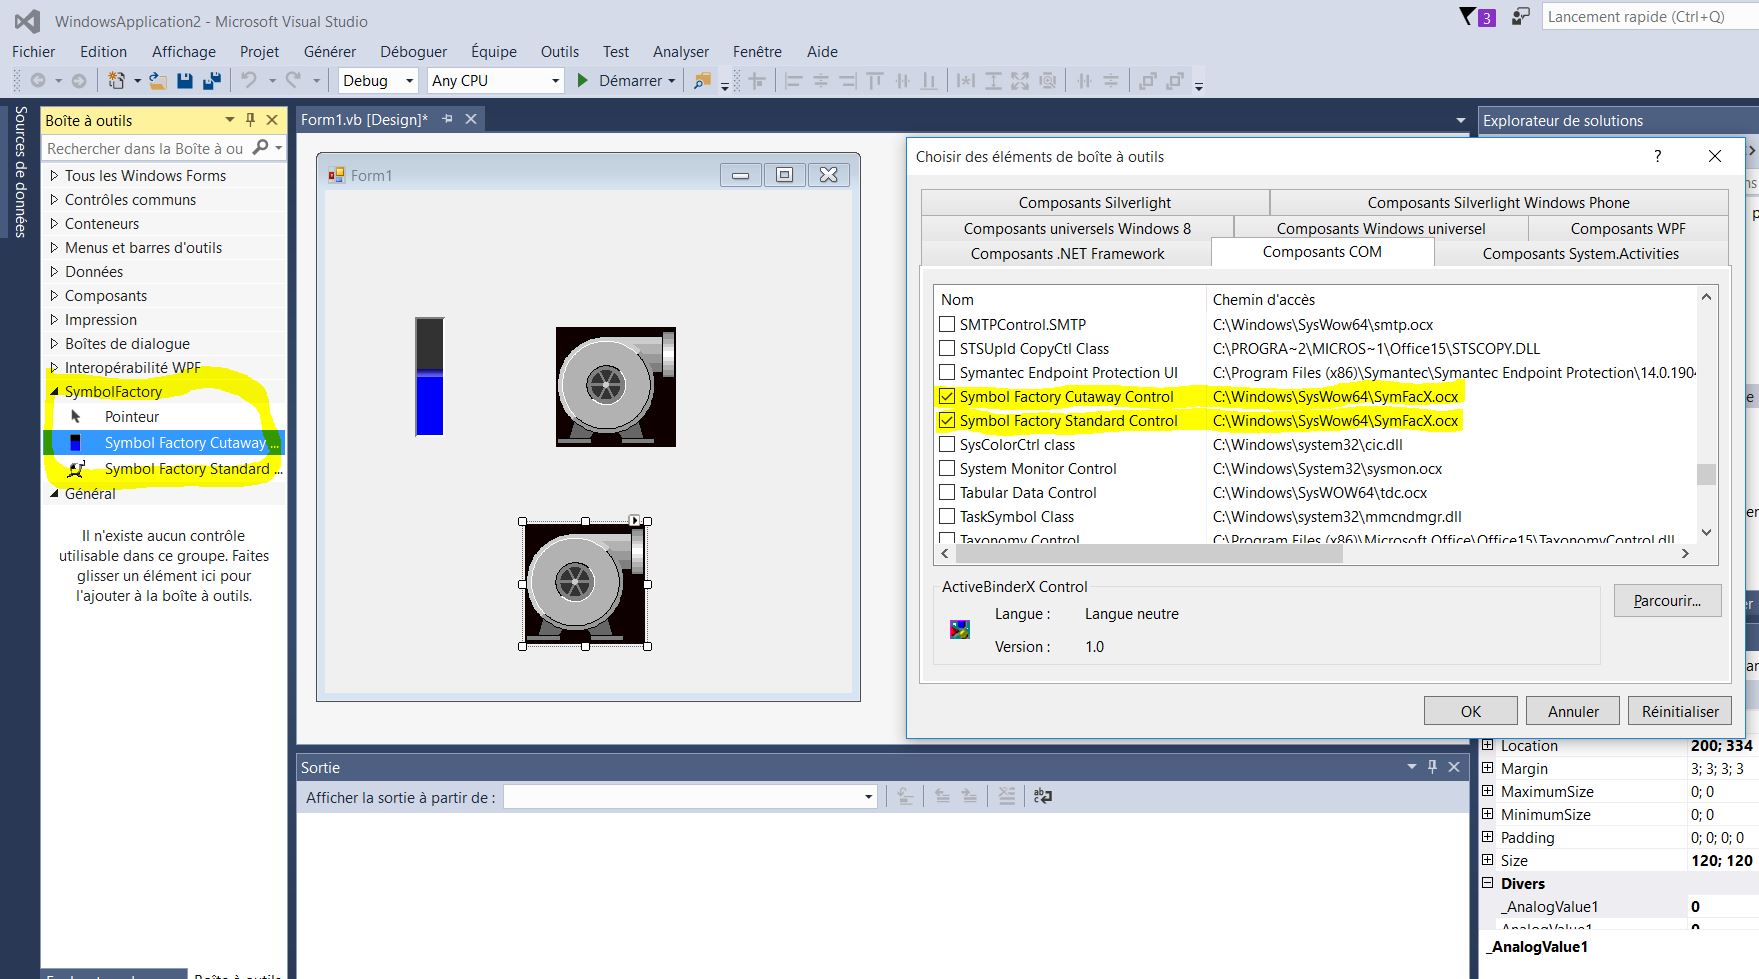Click the blue cutaway tank control on Form1

[430, 376]
